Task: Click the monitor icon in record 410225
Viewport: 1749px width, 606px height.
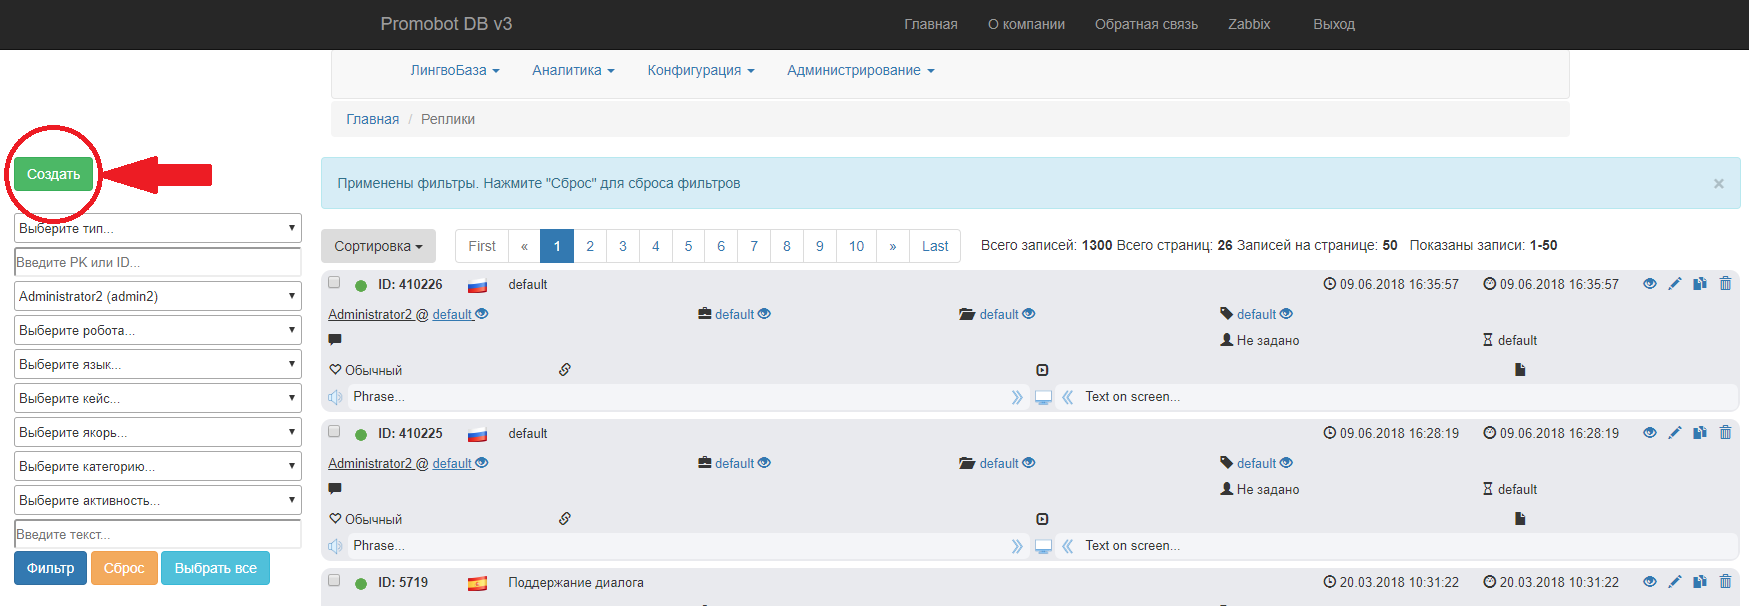Action: pyautogui.click(x=1043, y=546)
